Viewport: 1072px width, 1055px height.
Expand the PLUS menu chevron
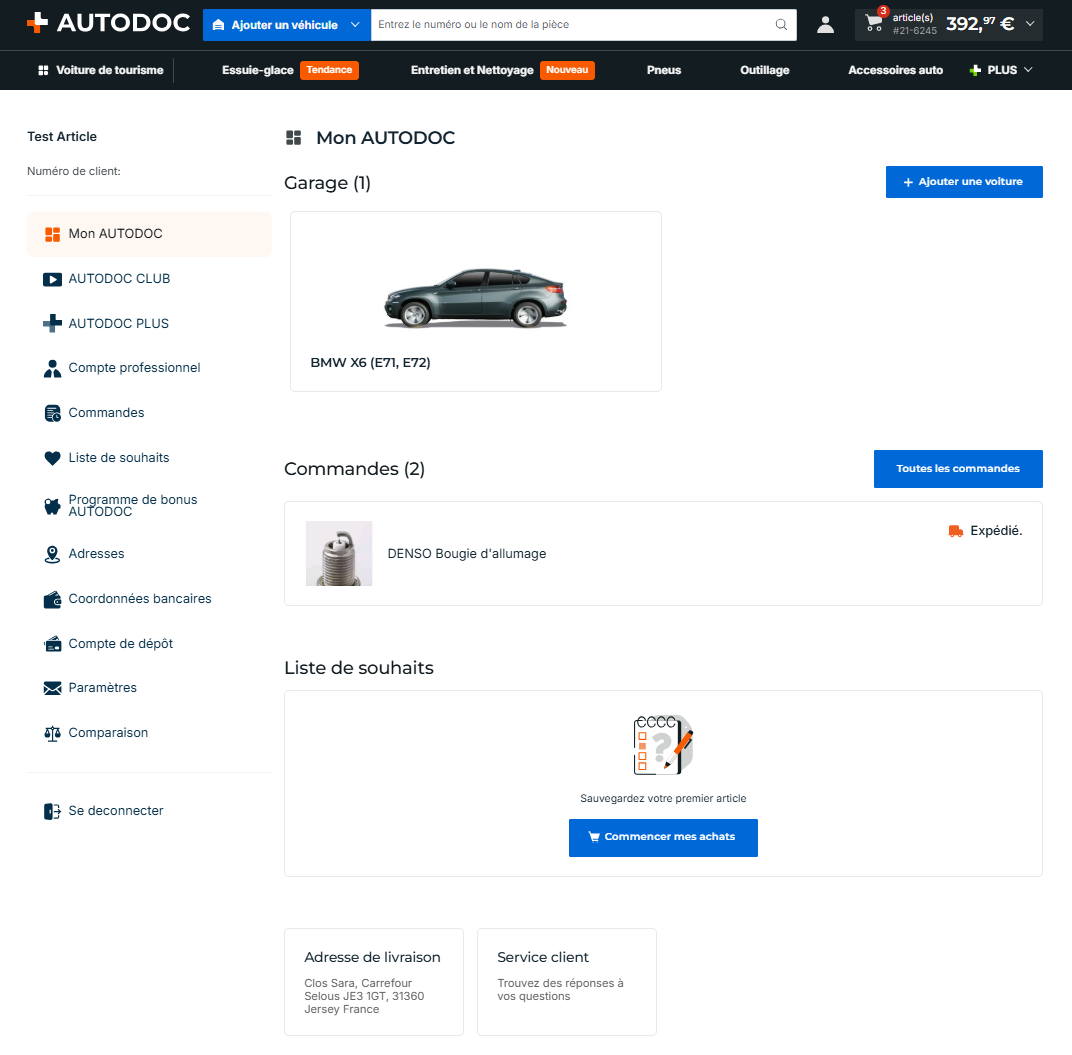click(1028, 70)
